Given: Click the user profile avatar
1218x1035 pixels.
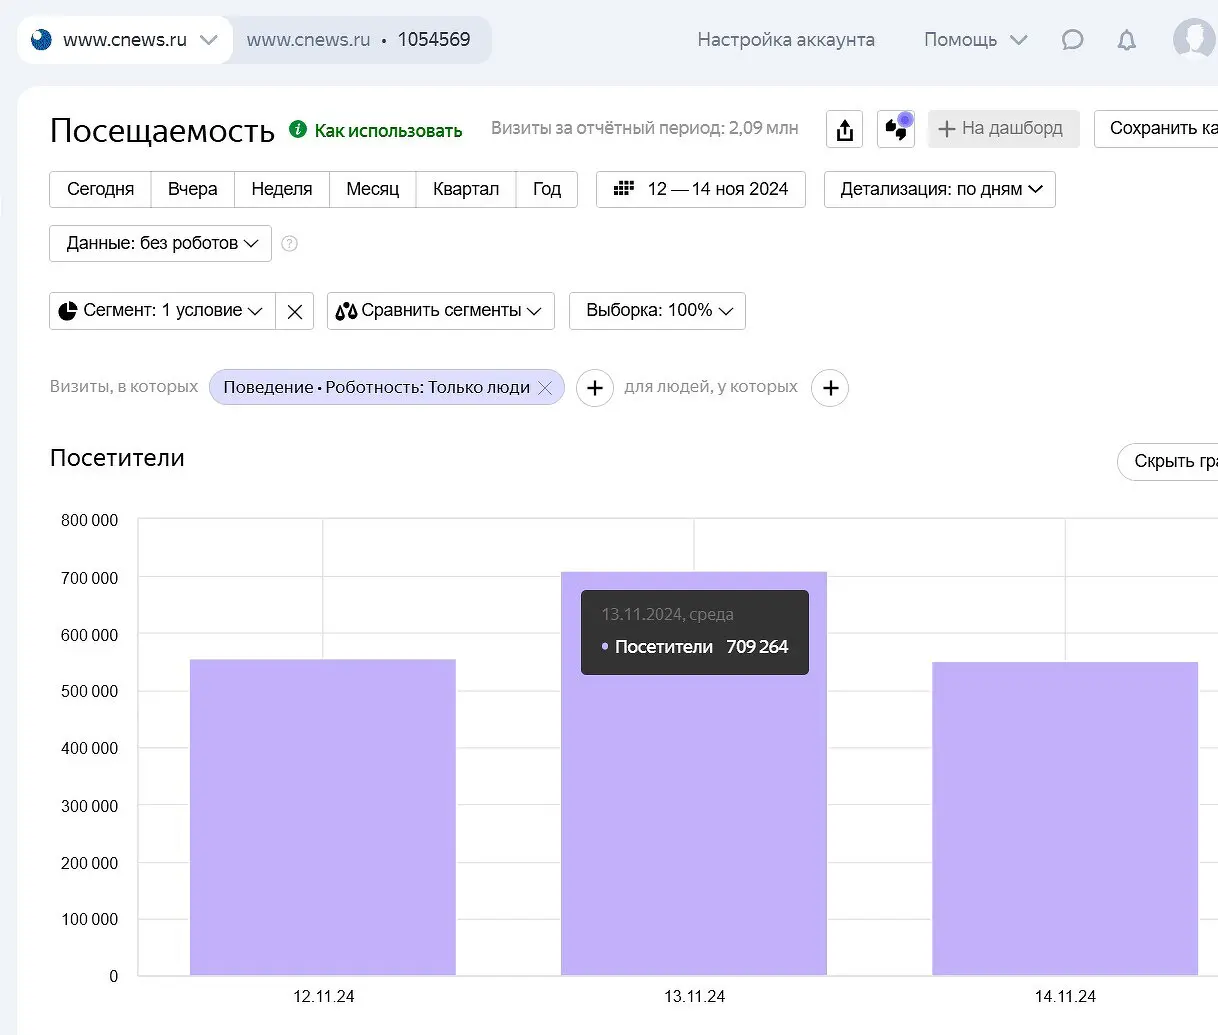Looking at the screenshot, I should (x=1194, y=40).
